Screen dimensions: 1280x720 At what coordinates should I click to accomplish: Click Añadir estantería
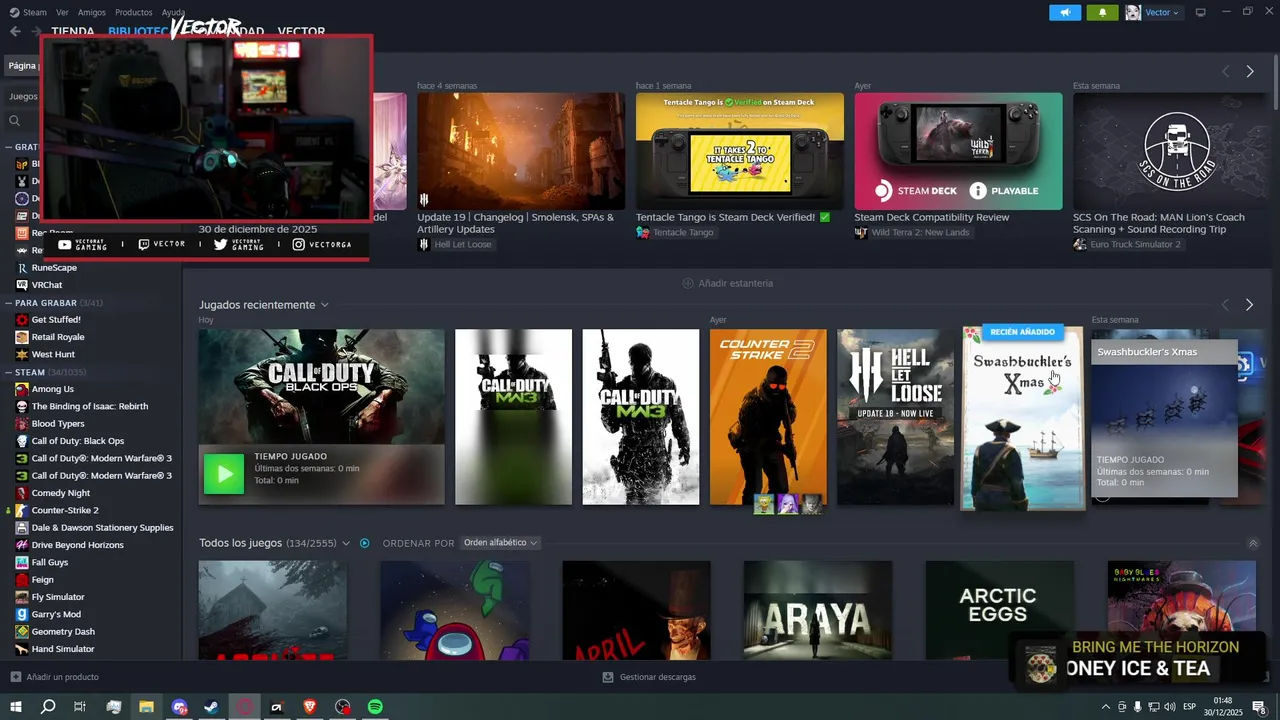(x=727, y=283)
